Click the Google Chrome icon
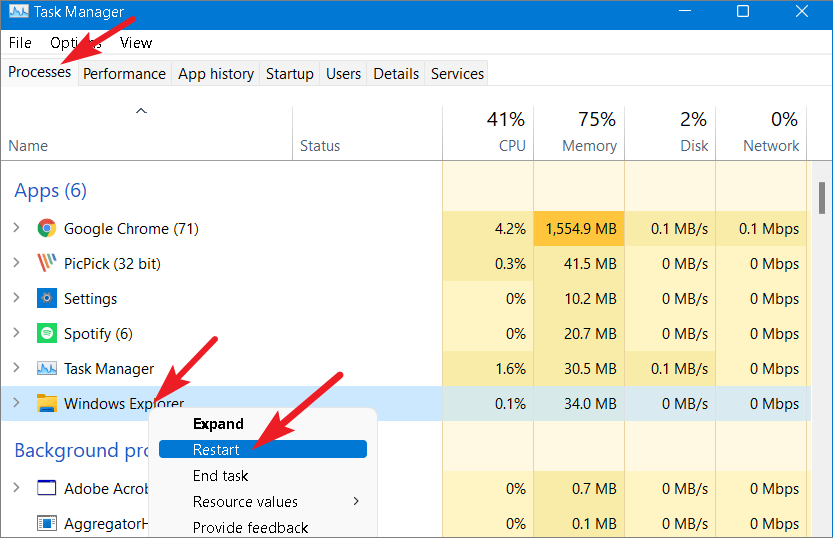Image resolution: width=833 pixels, height=538 pixels. point(47,228)
